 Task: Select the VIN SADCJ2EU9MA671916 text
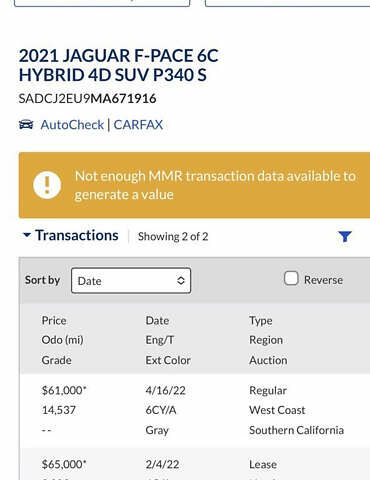[x=87, y=99]
